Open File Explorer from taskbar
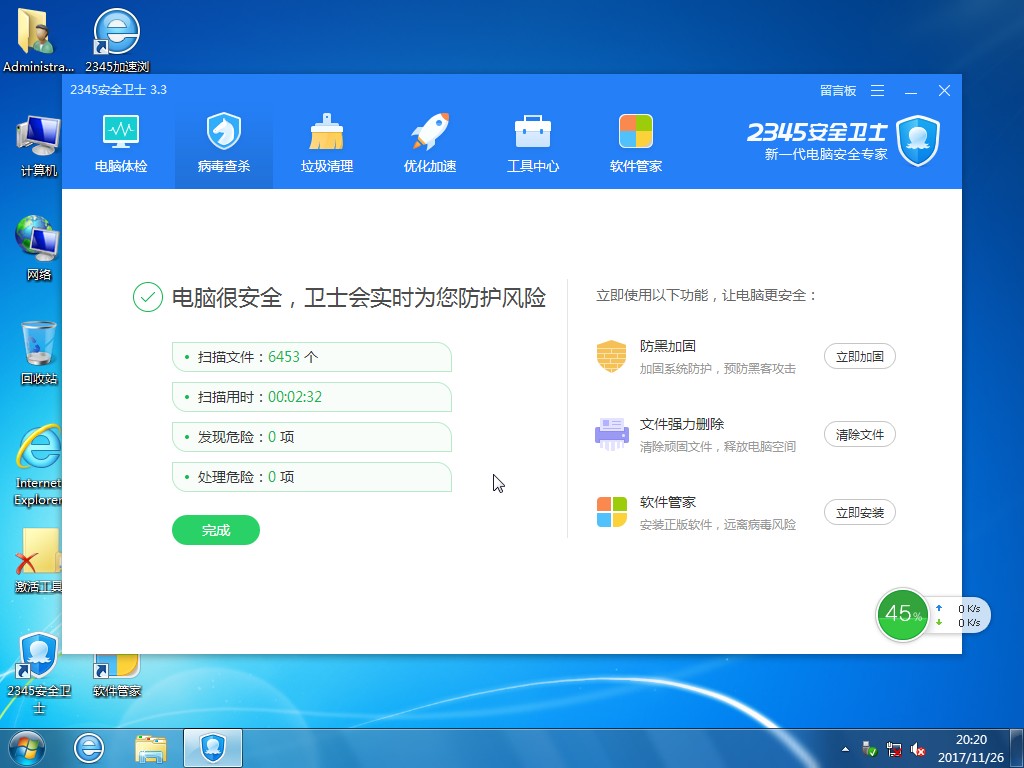The image size is (1024, 768). coord(151,748)
